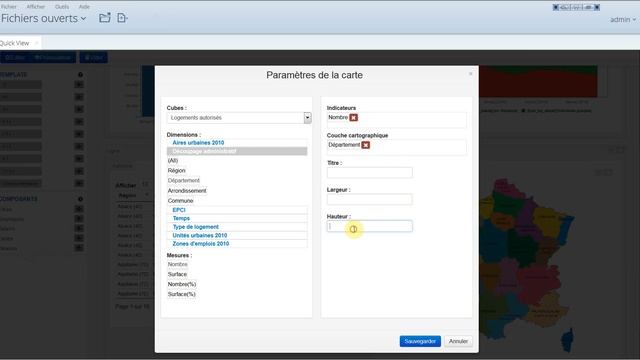Remove Nombre indicator with red X
Image resolution: width=640 pixels, height=360 pixels.
[x=353, y=118]
